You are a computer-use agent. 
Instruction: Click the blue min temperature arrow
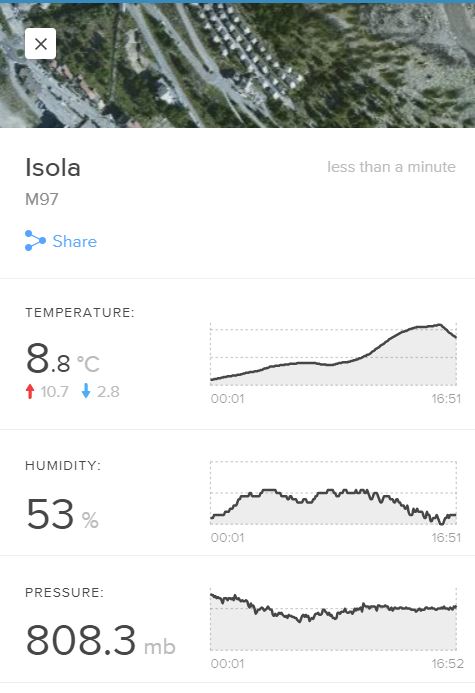point(86,391)
